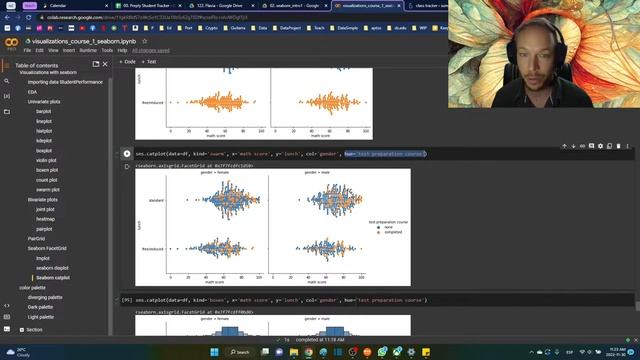
Task: Star the visualizations_course_1_seaborn.ipynb notebook
Action: 144,41
